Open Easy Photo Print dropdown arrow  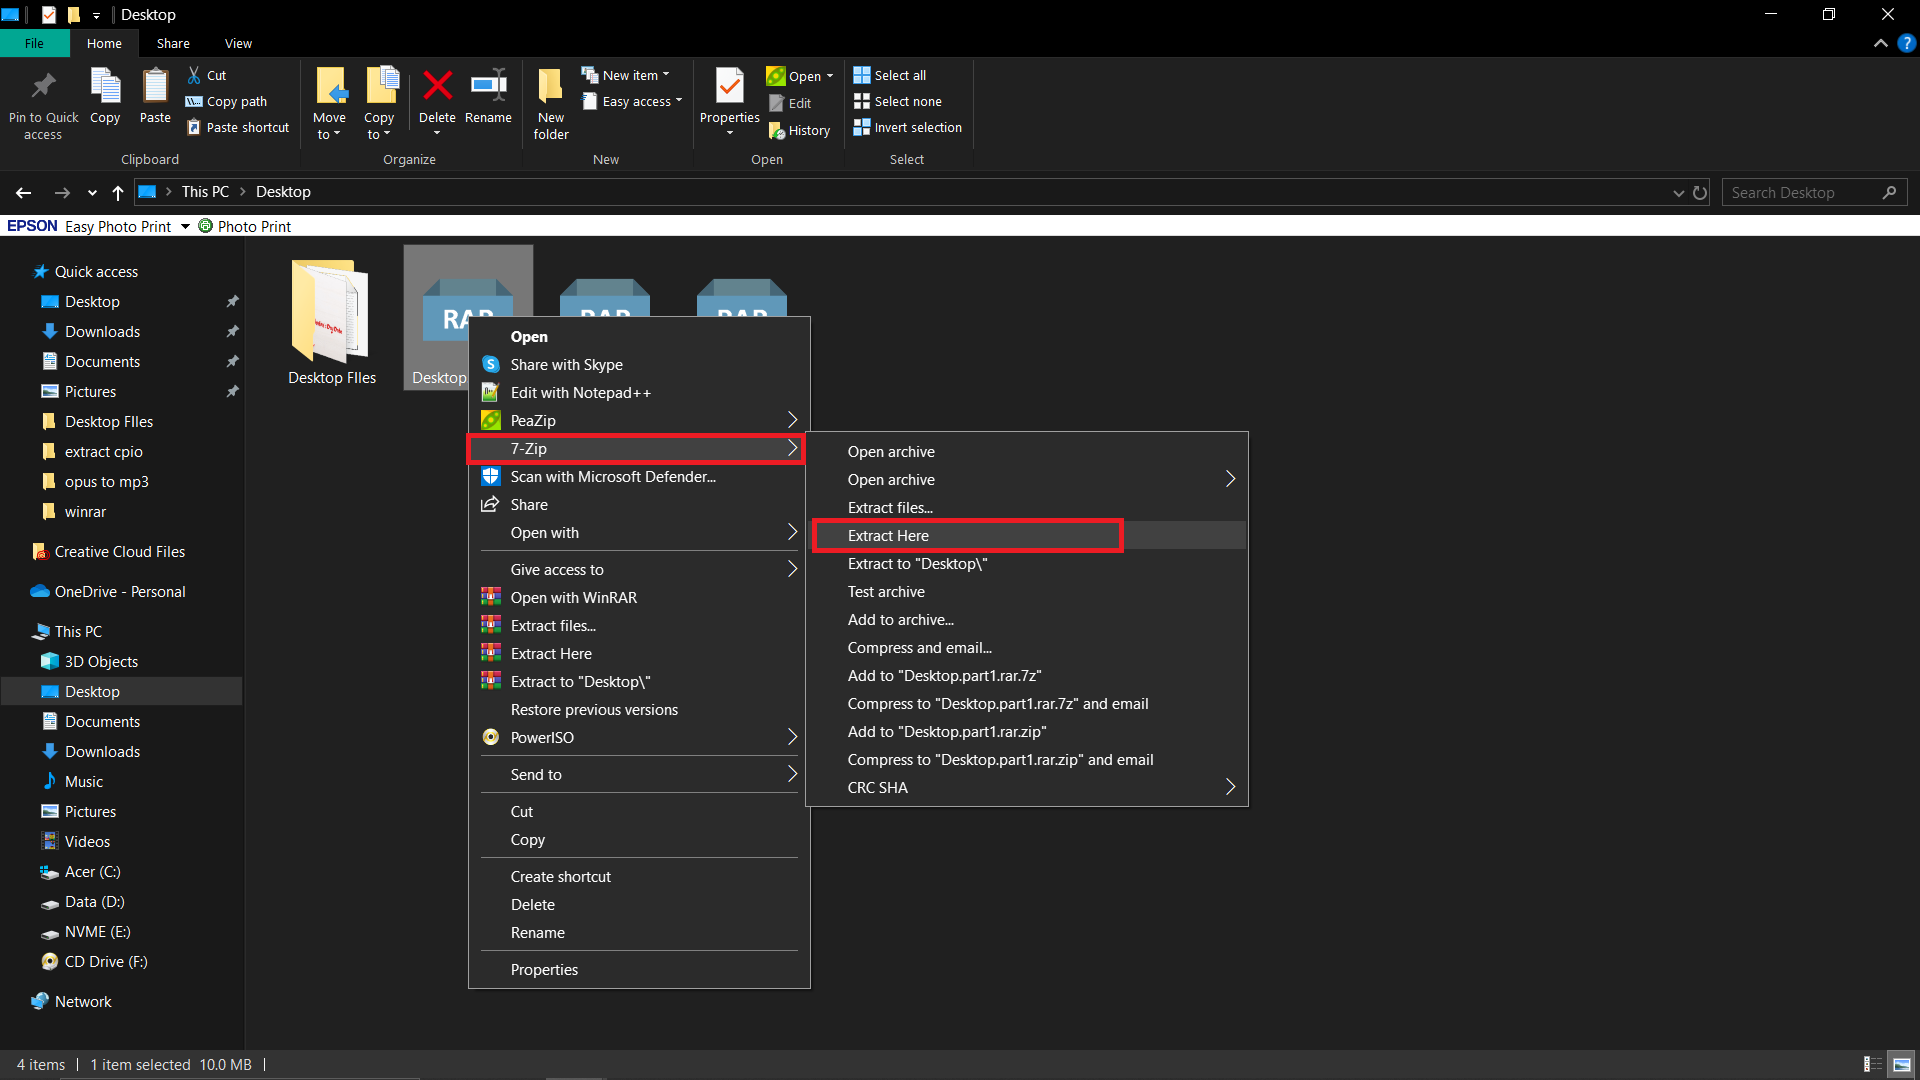pos(185,226)
